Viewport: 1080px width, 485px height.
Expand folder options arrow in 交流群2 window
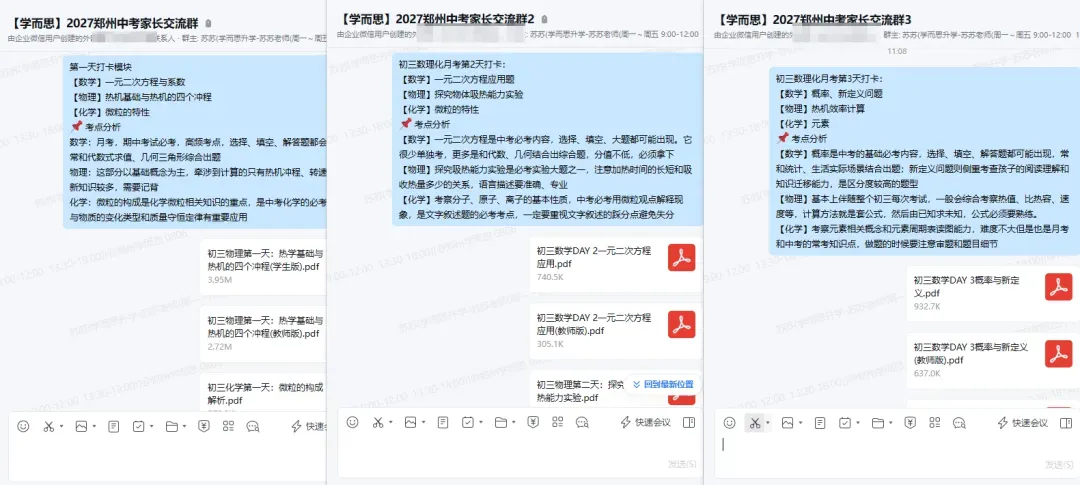point(514,422)
